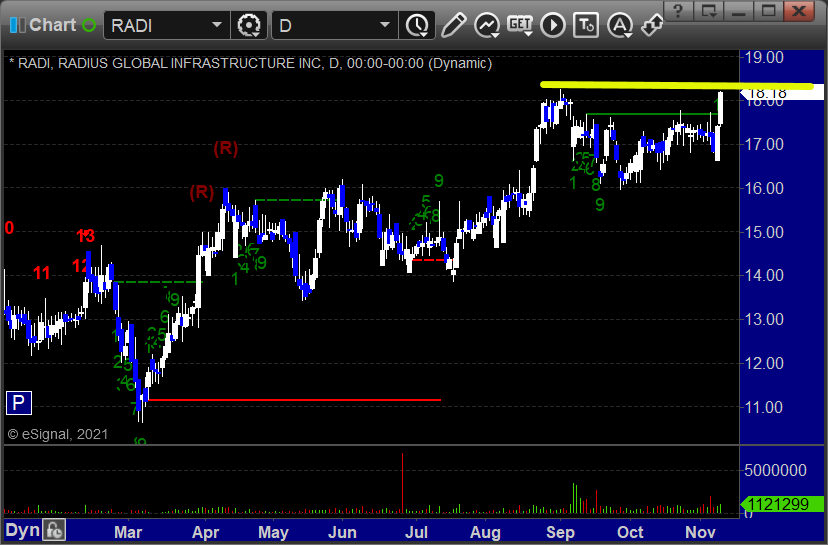Screen dimensions: 828x545
Task: Click the Jun label on time axis
Action: click(x=342, y=532)
